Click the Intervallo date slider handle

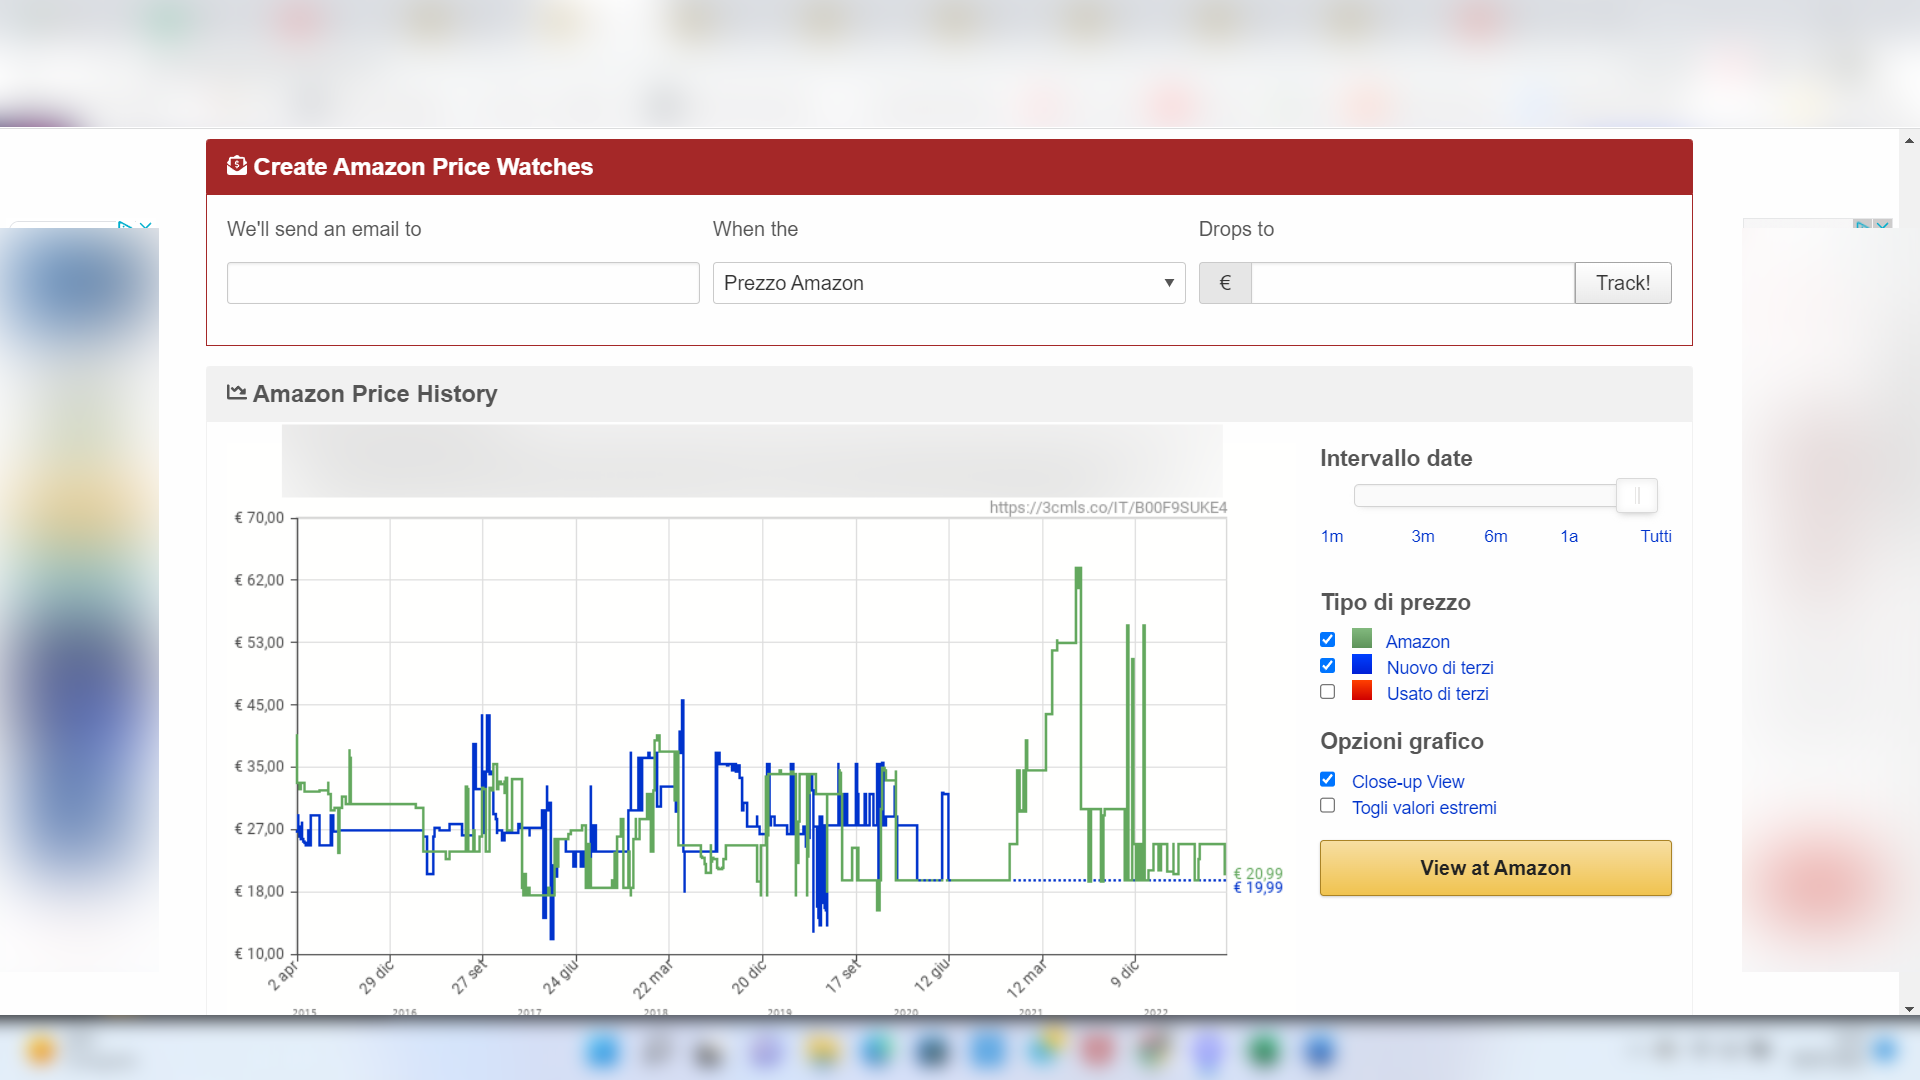pos(1636,496)
